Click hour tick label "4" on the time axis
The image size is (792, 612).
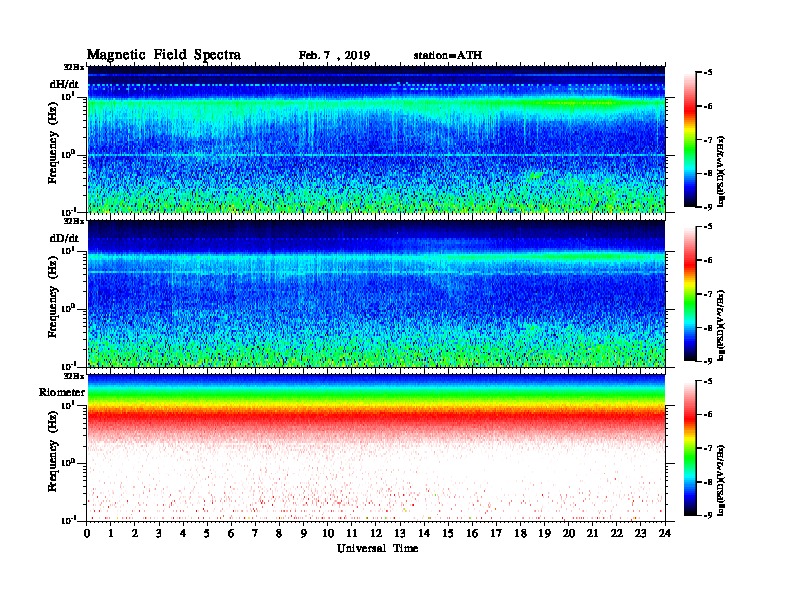coord(183,534)
